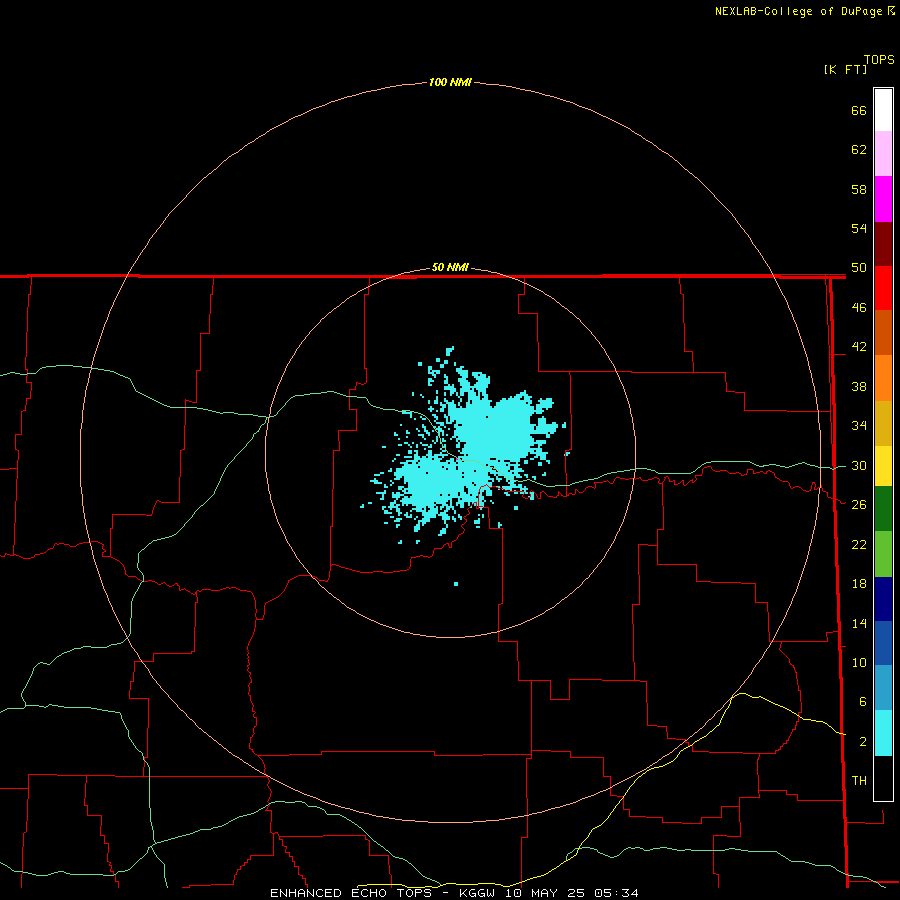Click the light green legend swatch
900x900 pixels.
coord(883,554)
